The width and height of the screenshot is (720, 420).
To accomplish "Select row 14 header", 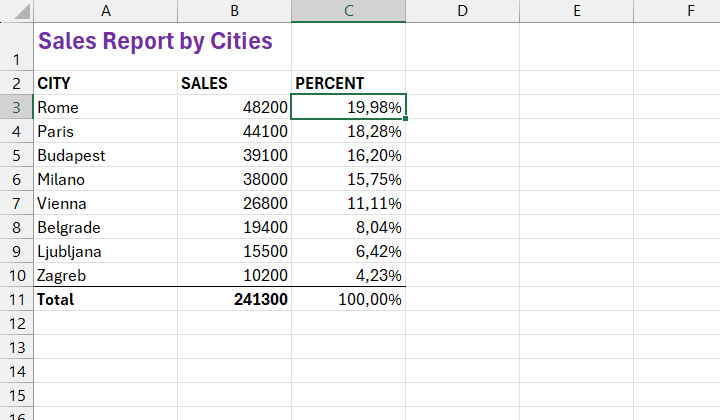I will click(17, 371).
